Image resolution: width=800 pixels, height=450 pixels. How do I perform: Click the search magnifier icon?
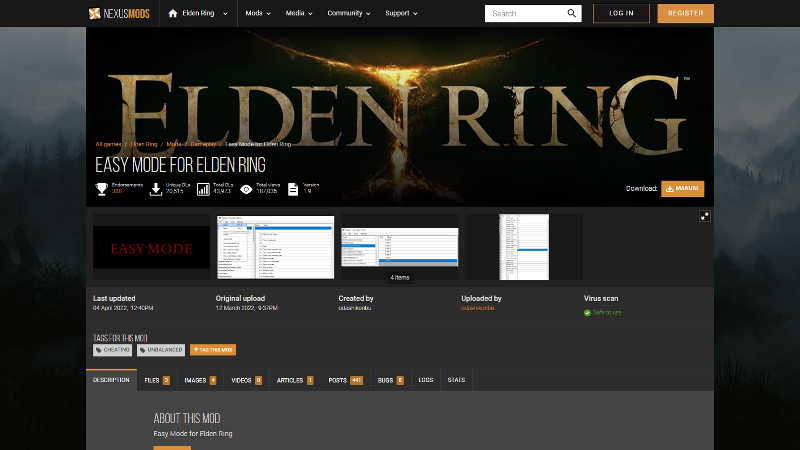point(571,13)
